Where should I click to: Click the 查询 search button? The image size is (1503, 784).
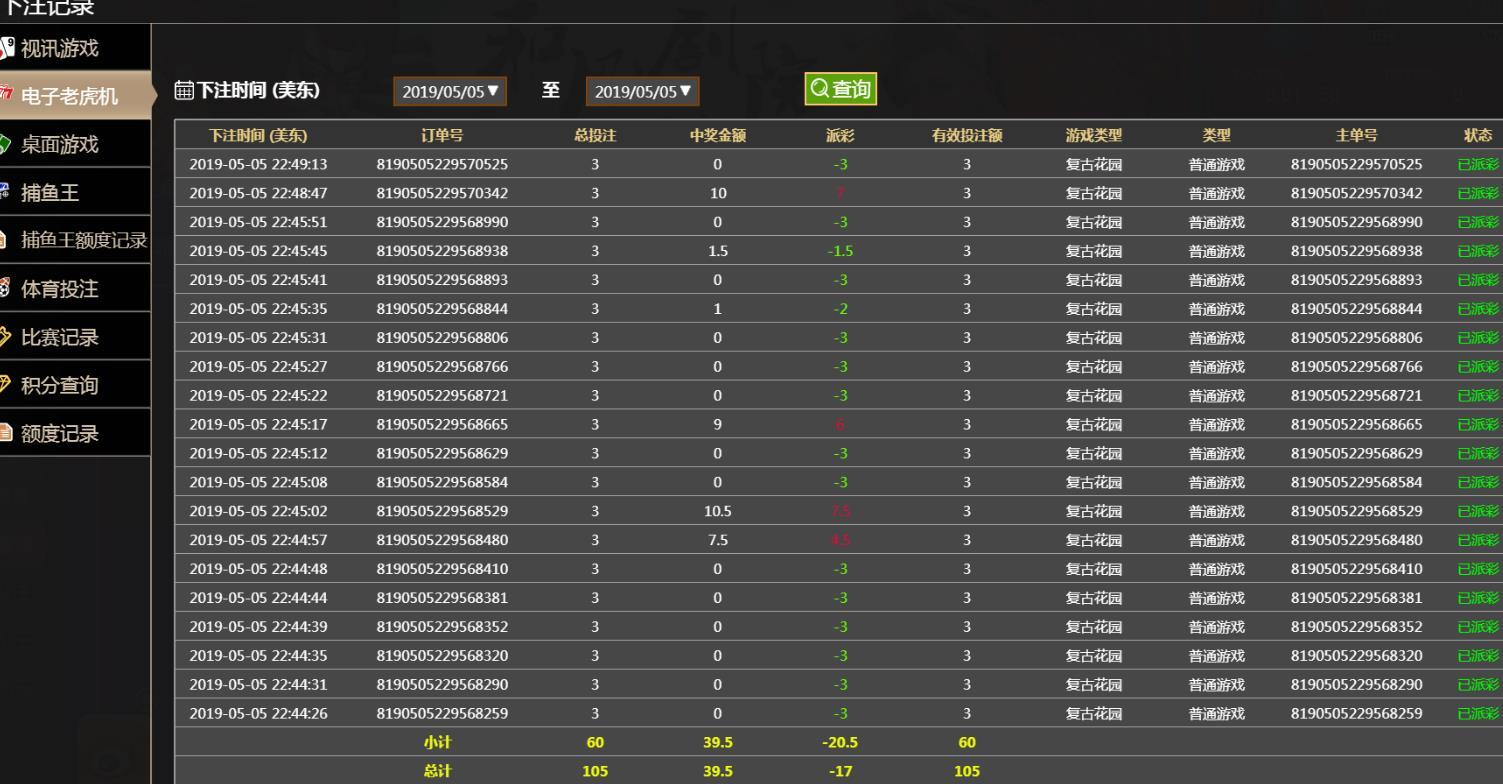[840, 89]
